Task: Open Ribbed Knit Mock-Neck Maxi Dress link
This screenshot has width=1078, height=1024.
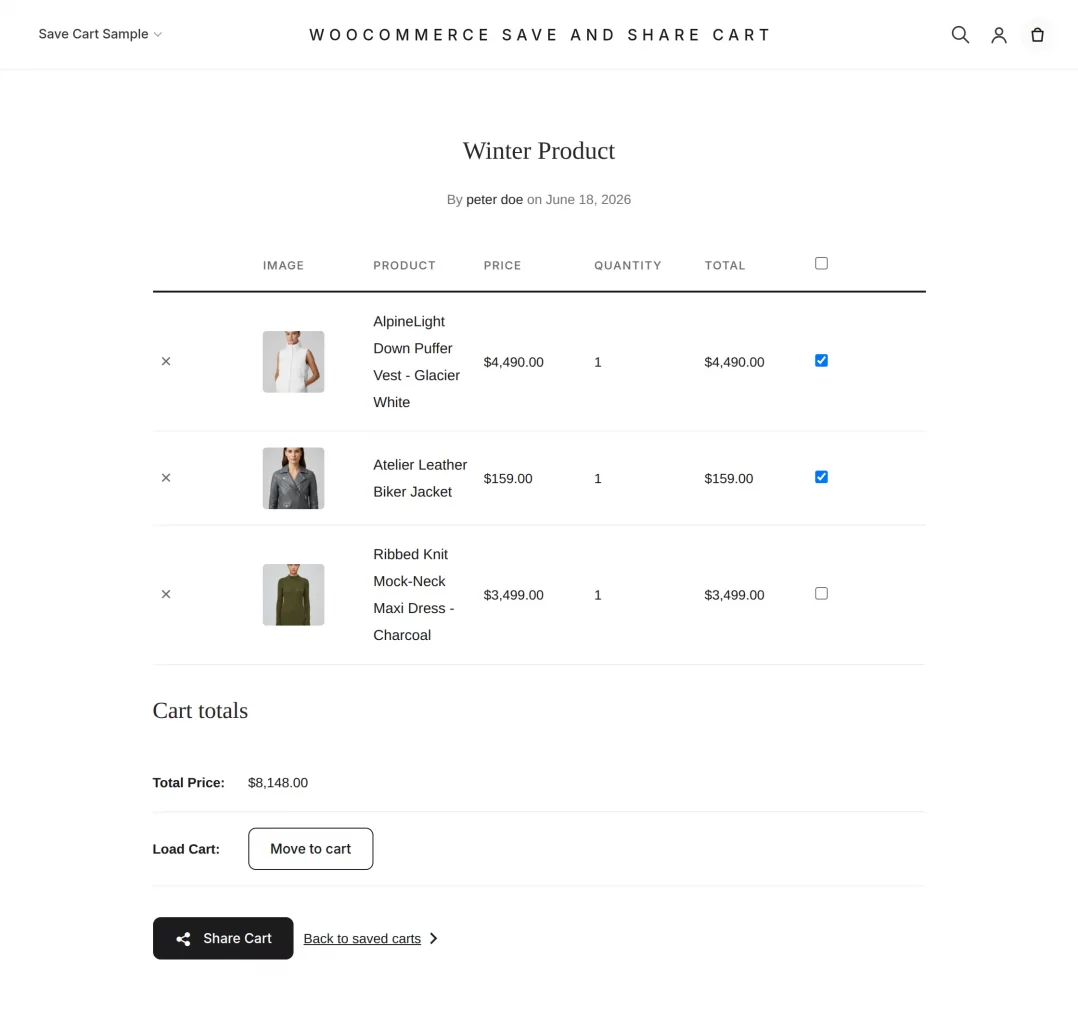Action: [414, 595]
